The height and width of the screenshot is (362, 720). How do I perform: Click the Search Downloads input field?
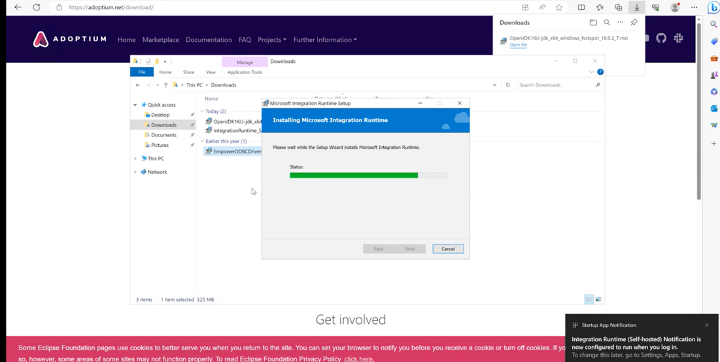click(x=559, y=85)
